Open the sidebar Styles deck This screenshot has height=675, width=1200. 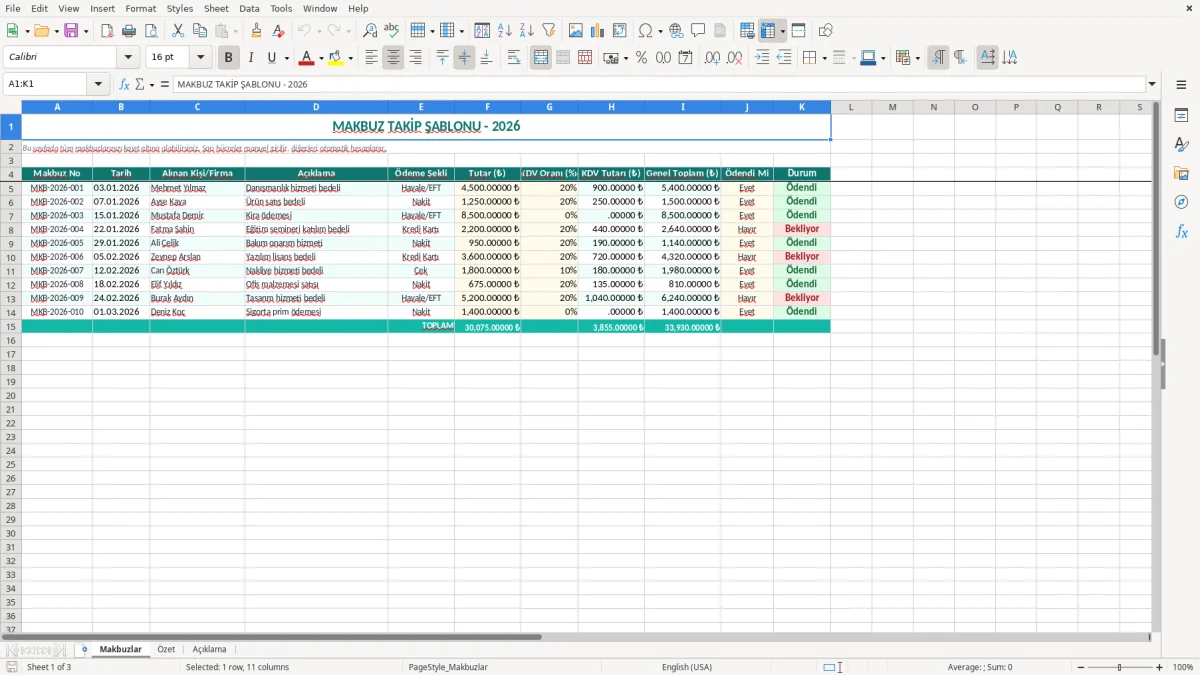click(1181, 145)
